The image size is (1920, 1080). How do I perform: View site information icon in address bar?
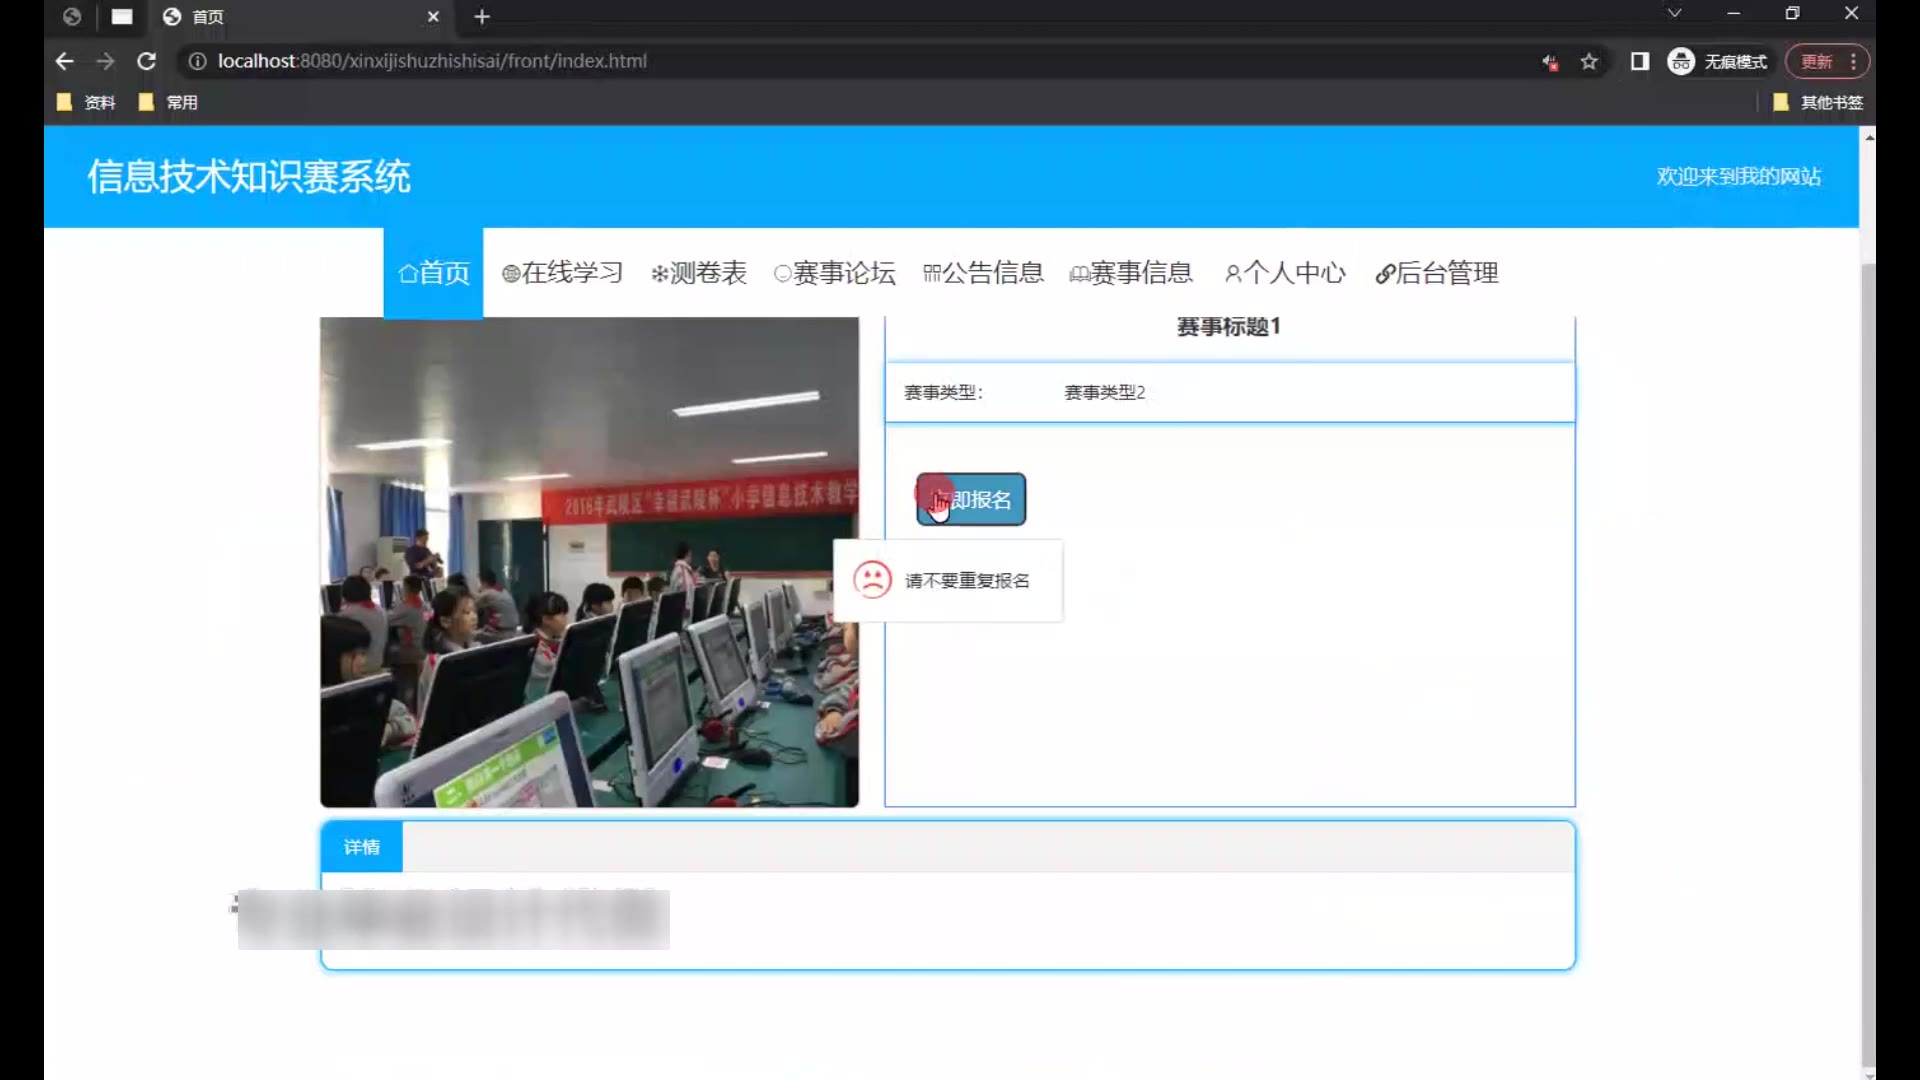(198, 61)
